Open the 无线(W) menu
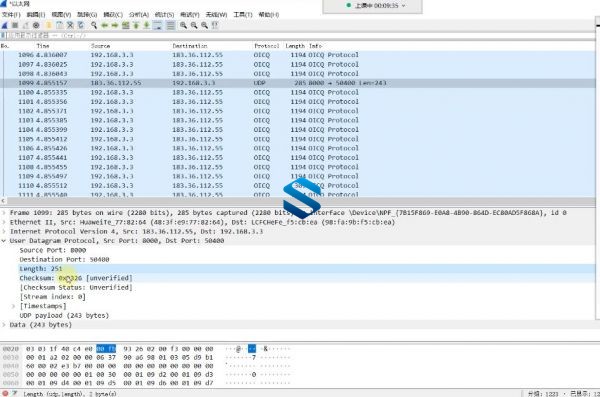The height and width of the screenshot is (397, 600). point(216,15)
